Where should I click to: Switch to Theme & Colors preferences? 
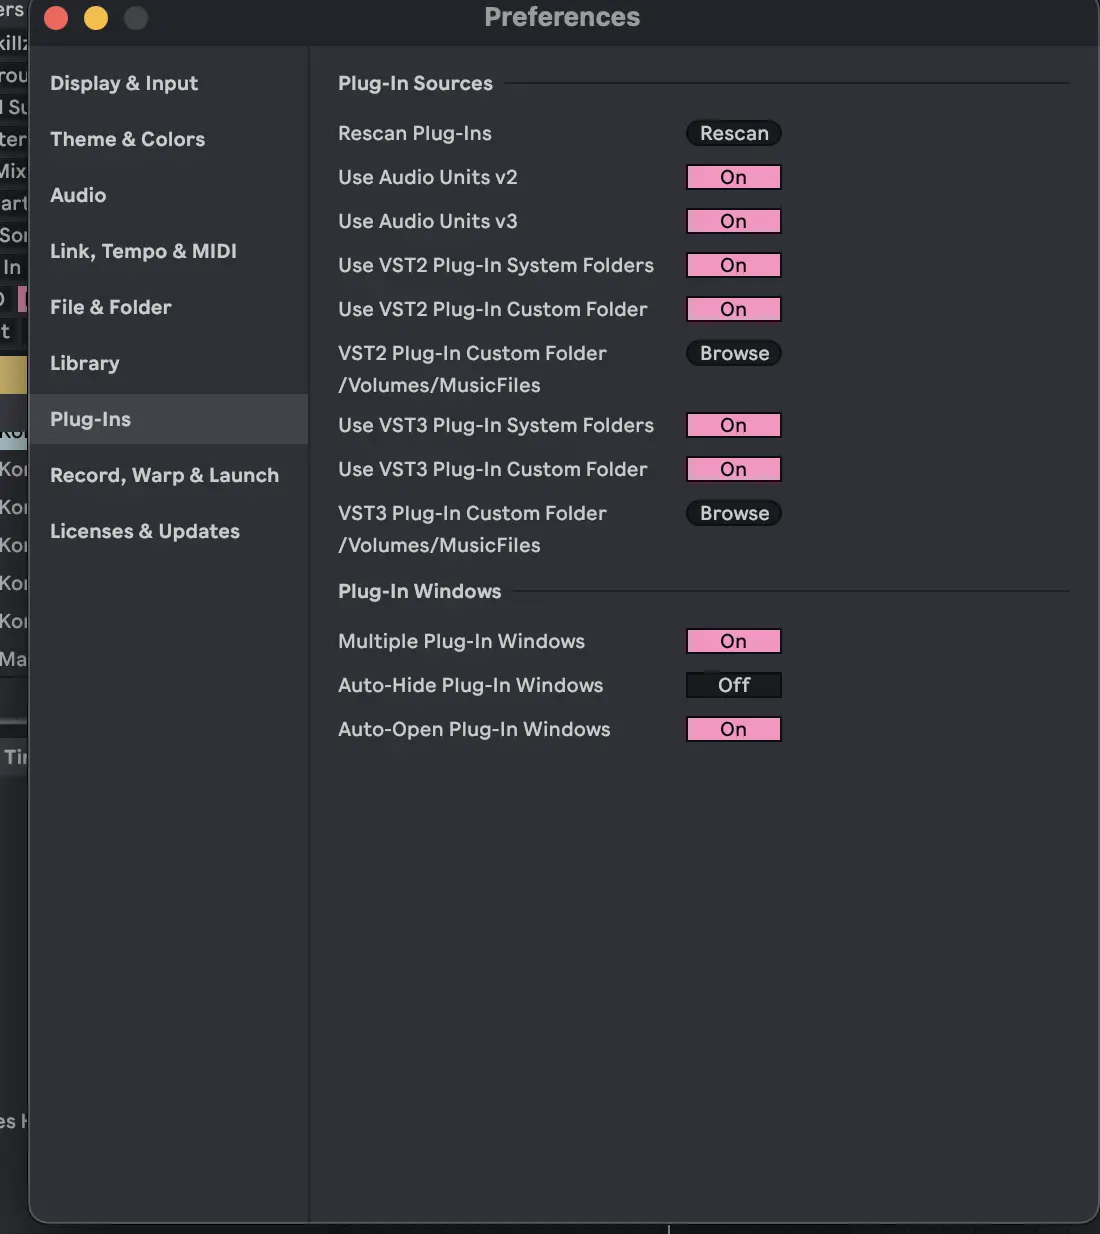pyautogui.click(x=127, y=139)
